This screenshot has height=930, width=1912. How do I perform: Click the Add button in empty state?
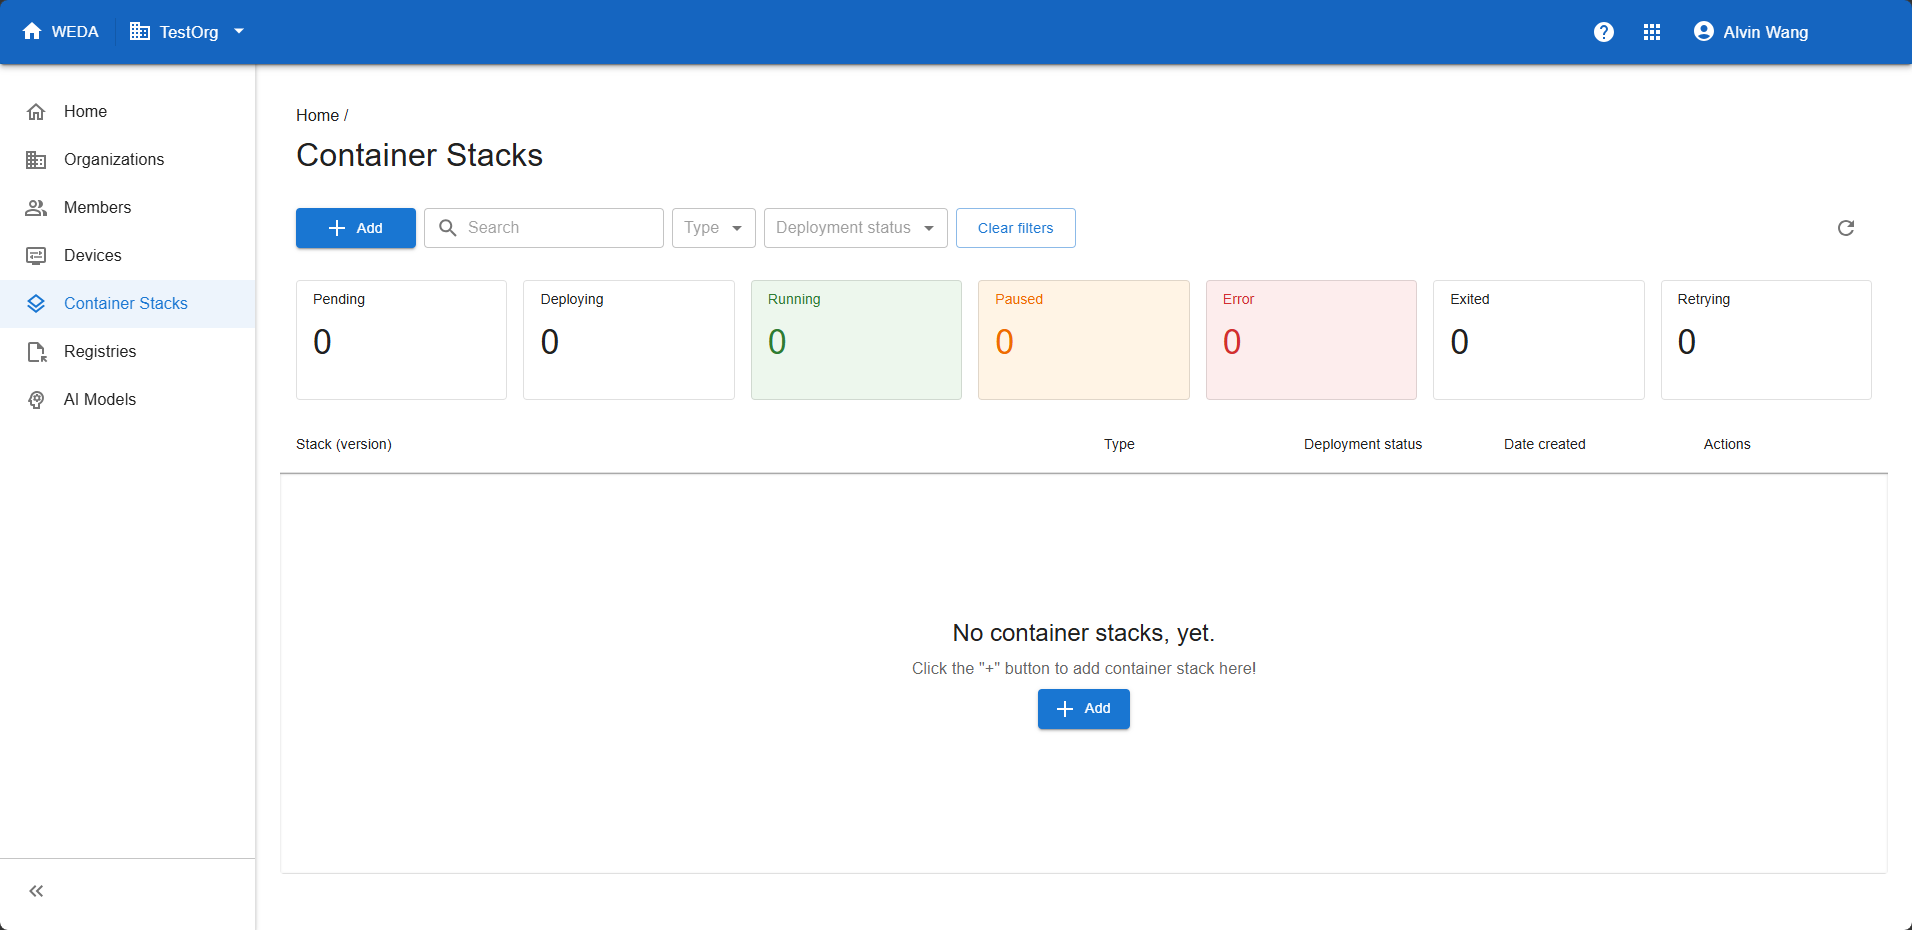(1084, 709)
